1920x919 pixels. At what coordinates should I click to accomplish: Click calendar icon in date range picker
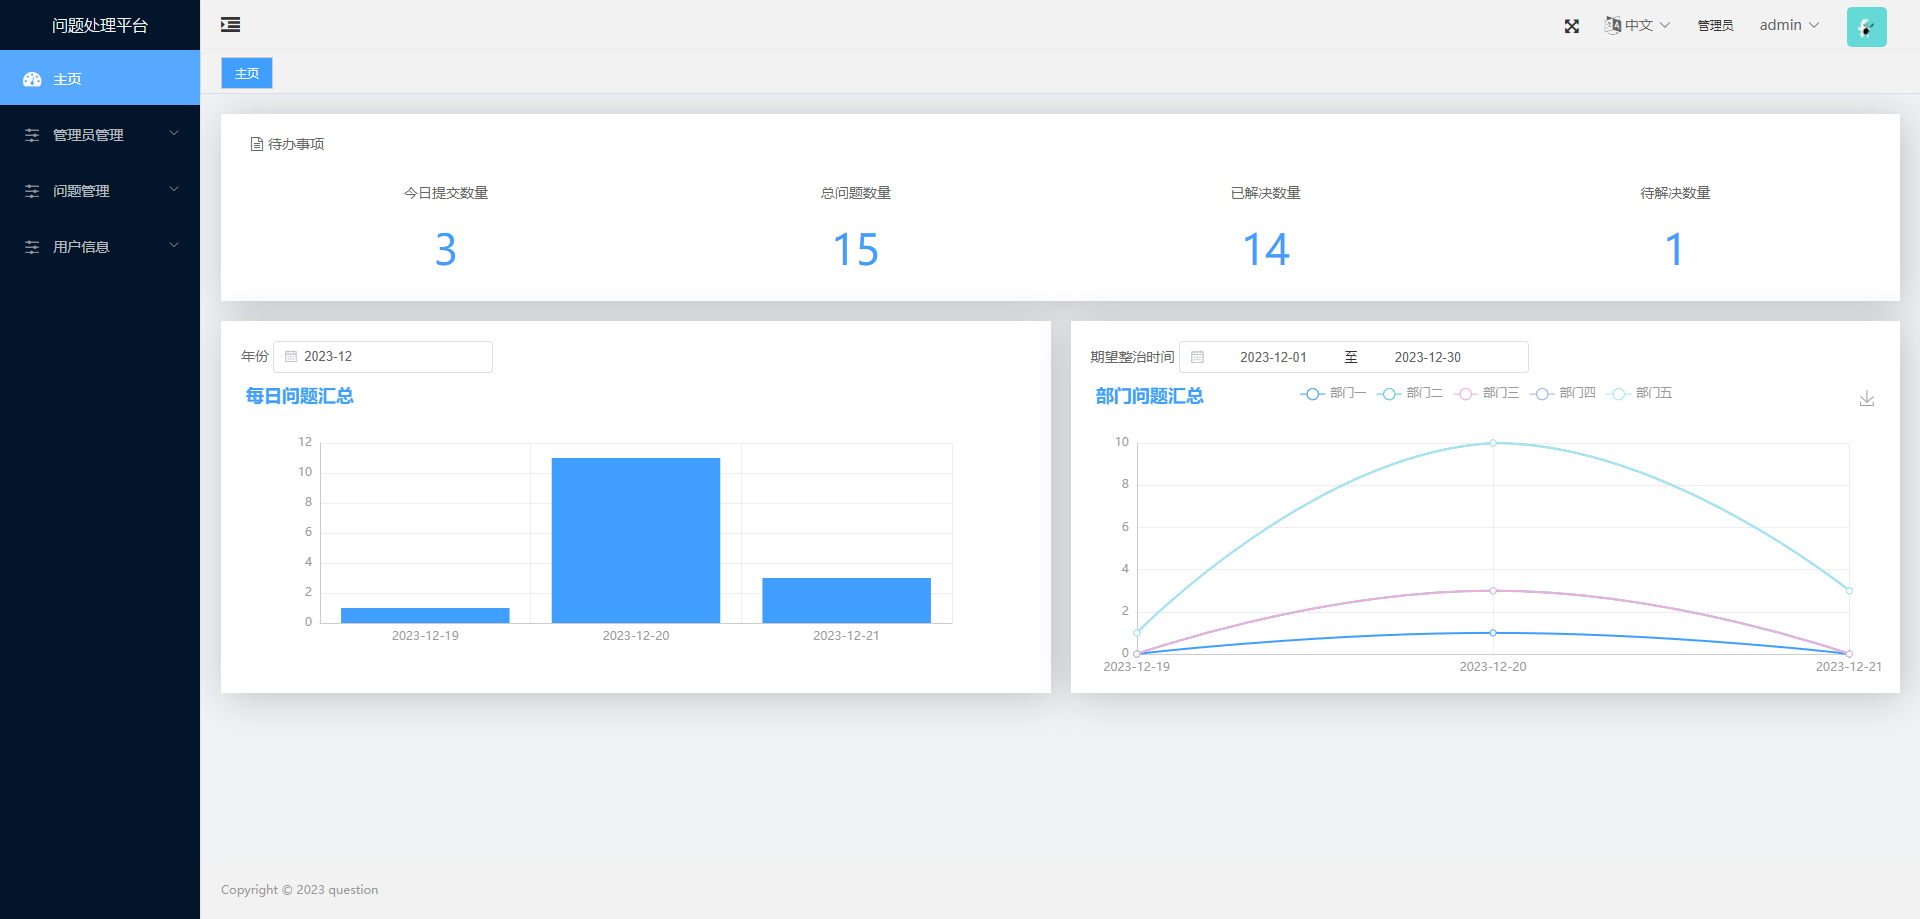pos(1197,357)
